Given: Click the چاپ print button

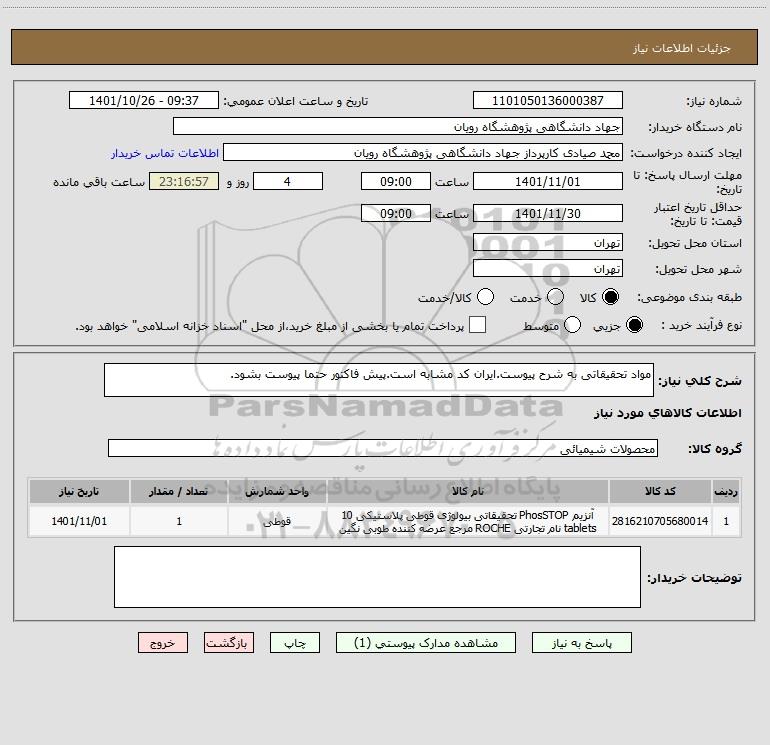Looking at the screenshot, I should pos(295,643).
